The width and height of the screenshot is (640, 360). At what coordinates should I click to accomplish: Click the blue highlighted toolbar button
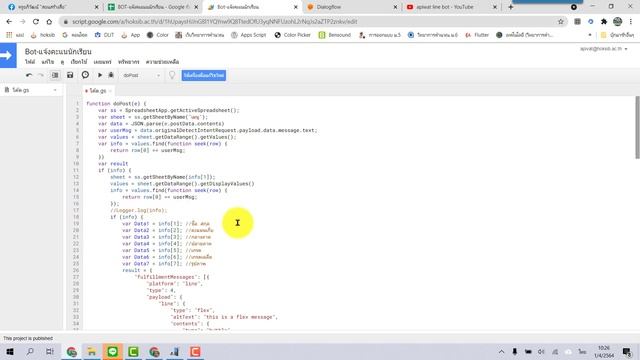pos(204,76)
